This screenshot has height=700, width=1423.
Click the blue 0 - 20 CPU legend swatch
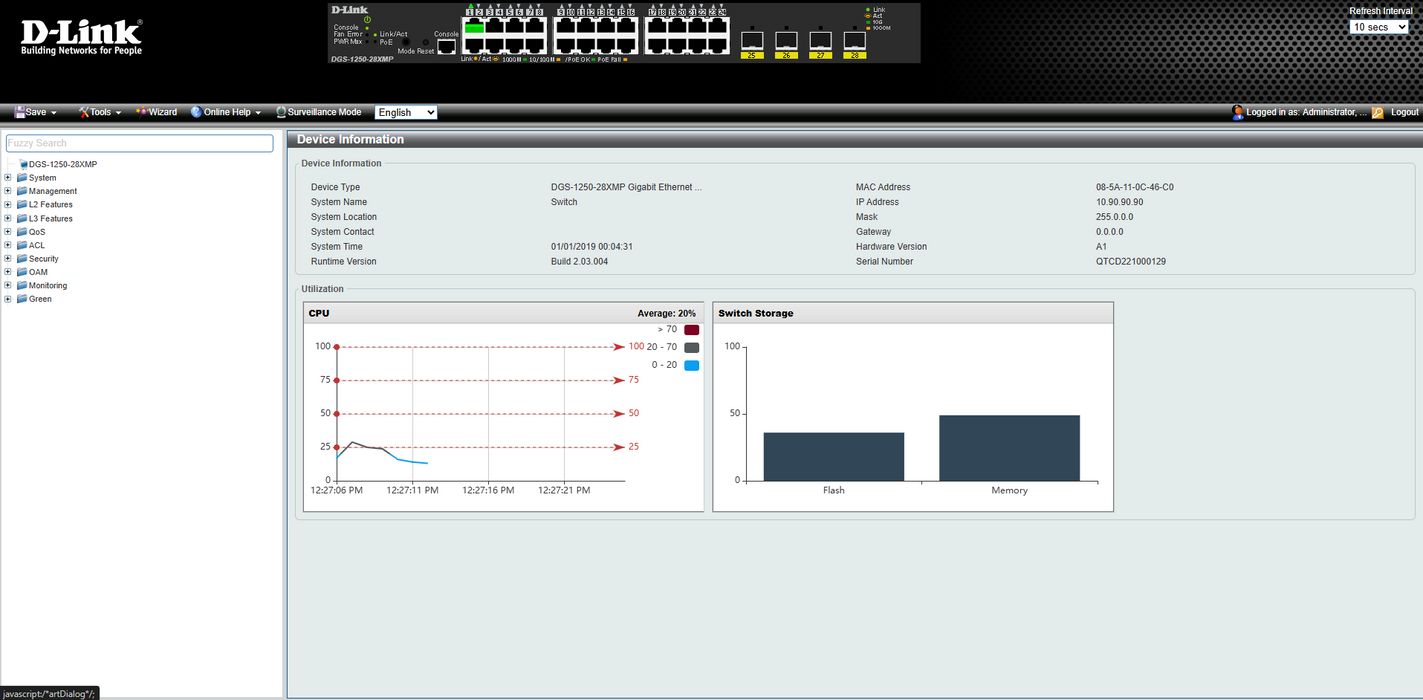[691, 366]
